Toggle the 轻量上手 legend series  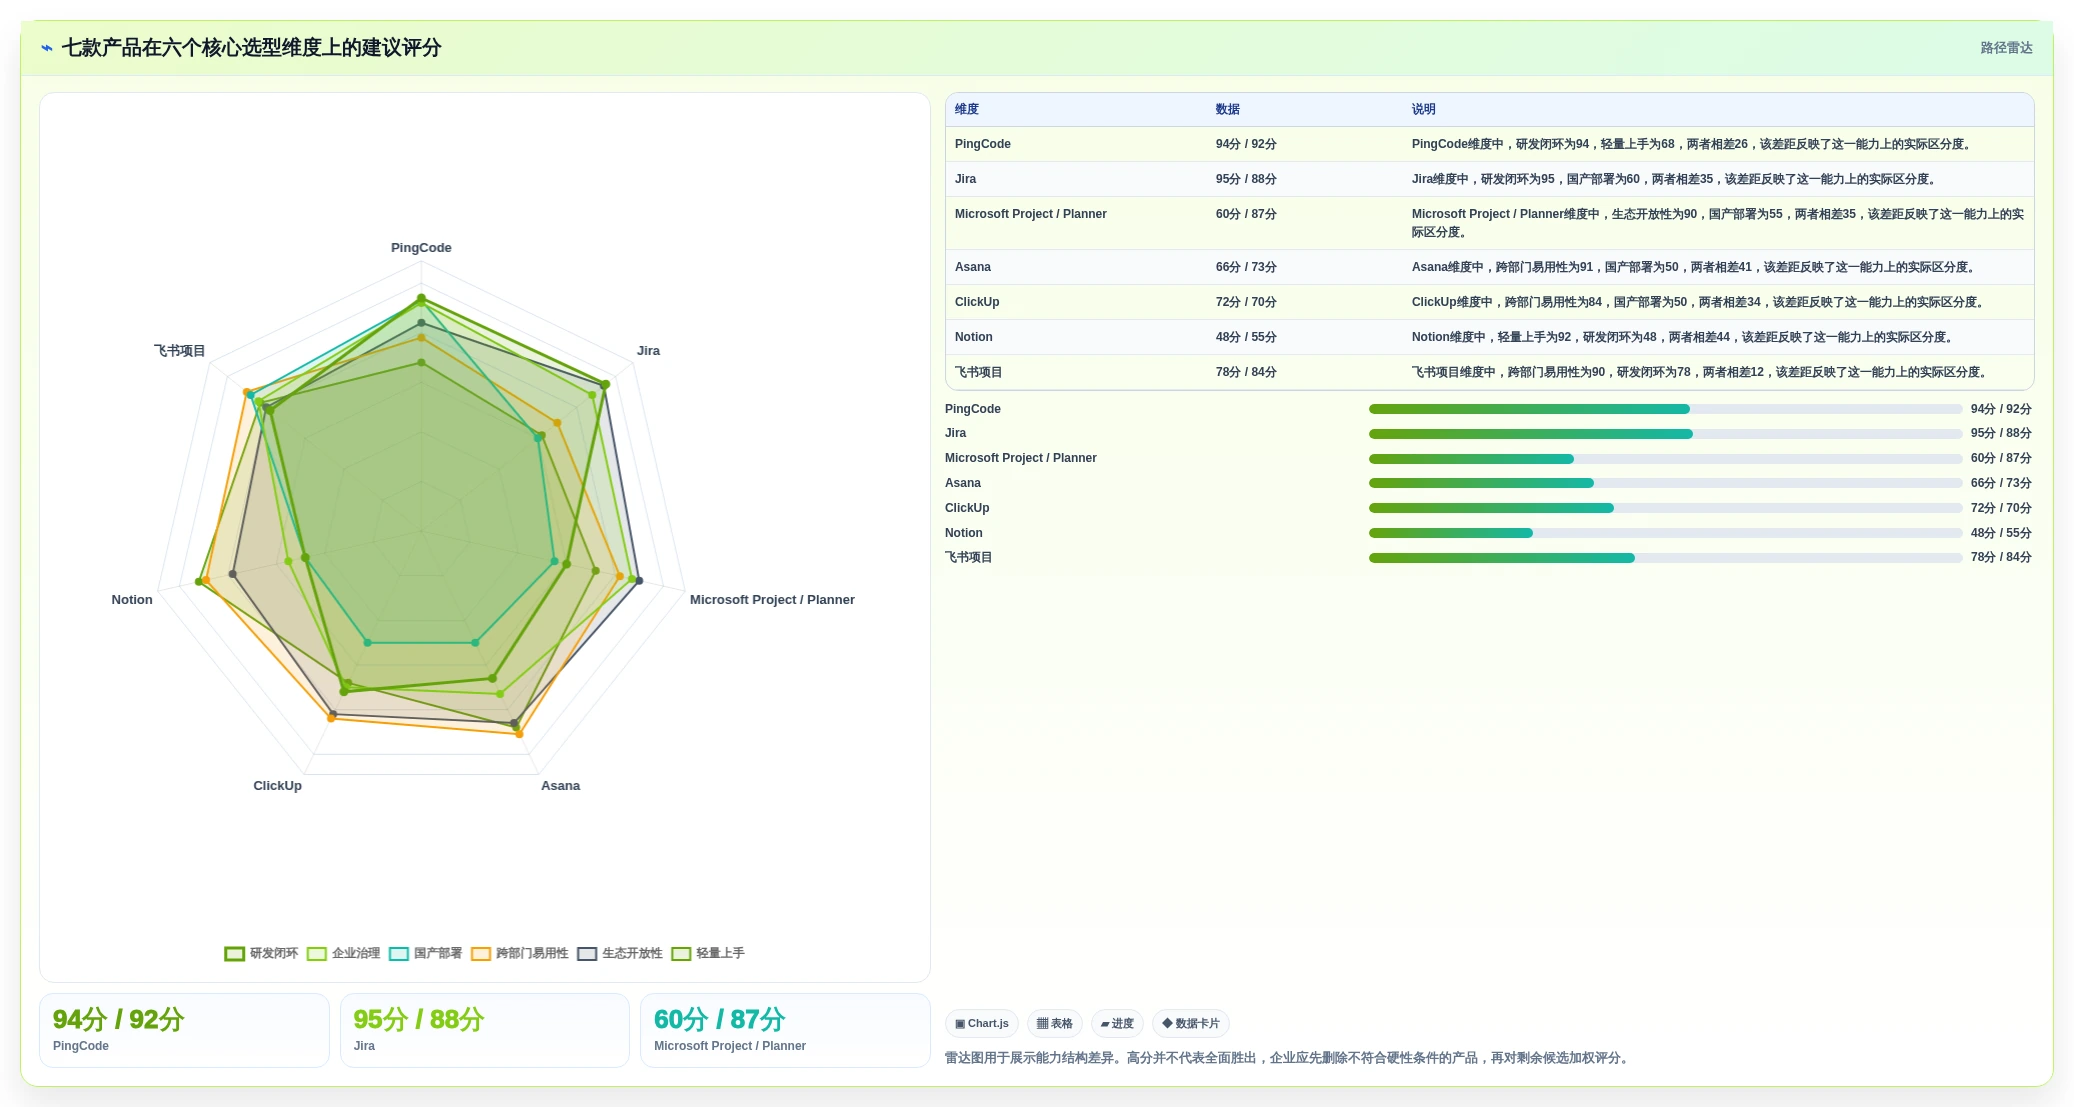[x=708, y=953]
